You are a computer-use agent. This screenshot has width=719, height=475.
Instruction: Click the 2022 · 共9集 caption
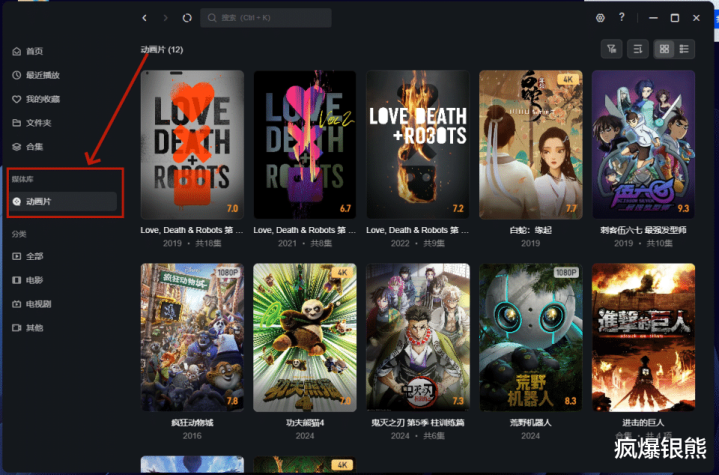[418, 243]
